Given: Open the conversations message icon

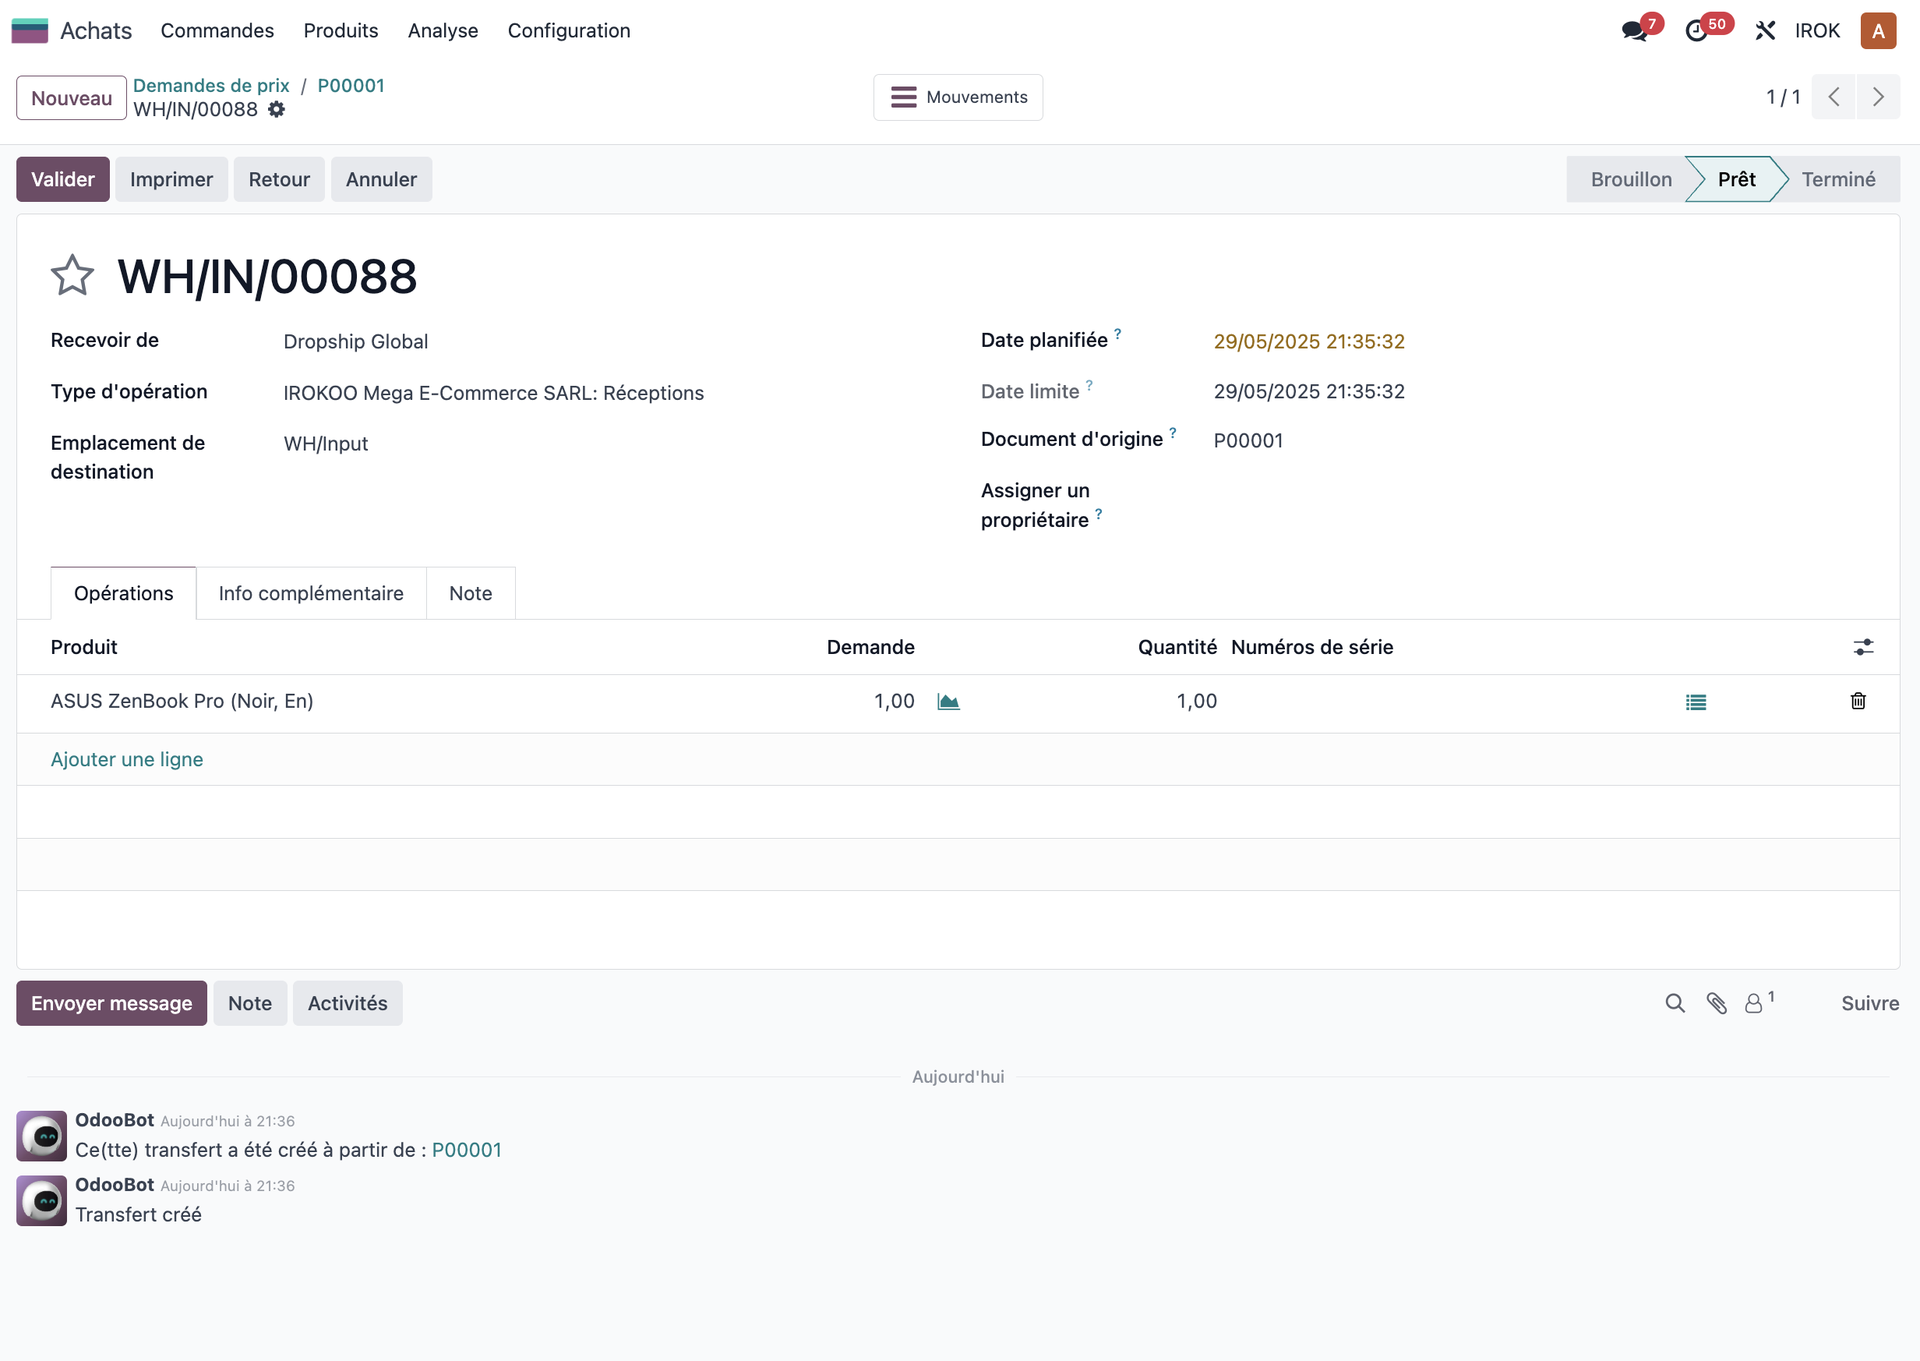Looking at the screenshot, I should [1635, 31].
